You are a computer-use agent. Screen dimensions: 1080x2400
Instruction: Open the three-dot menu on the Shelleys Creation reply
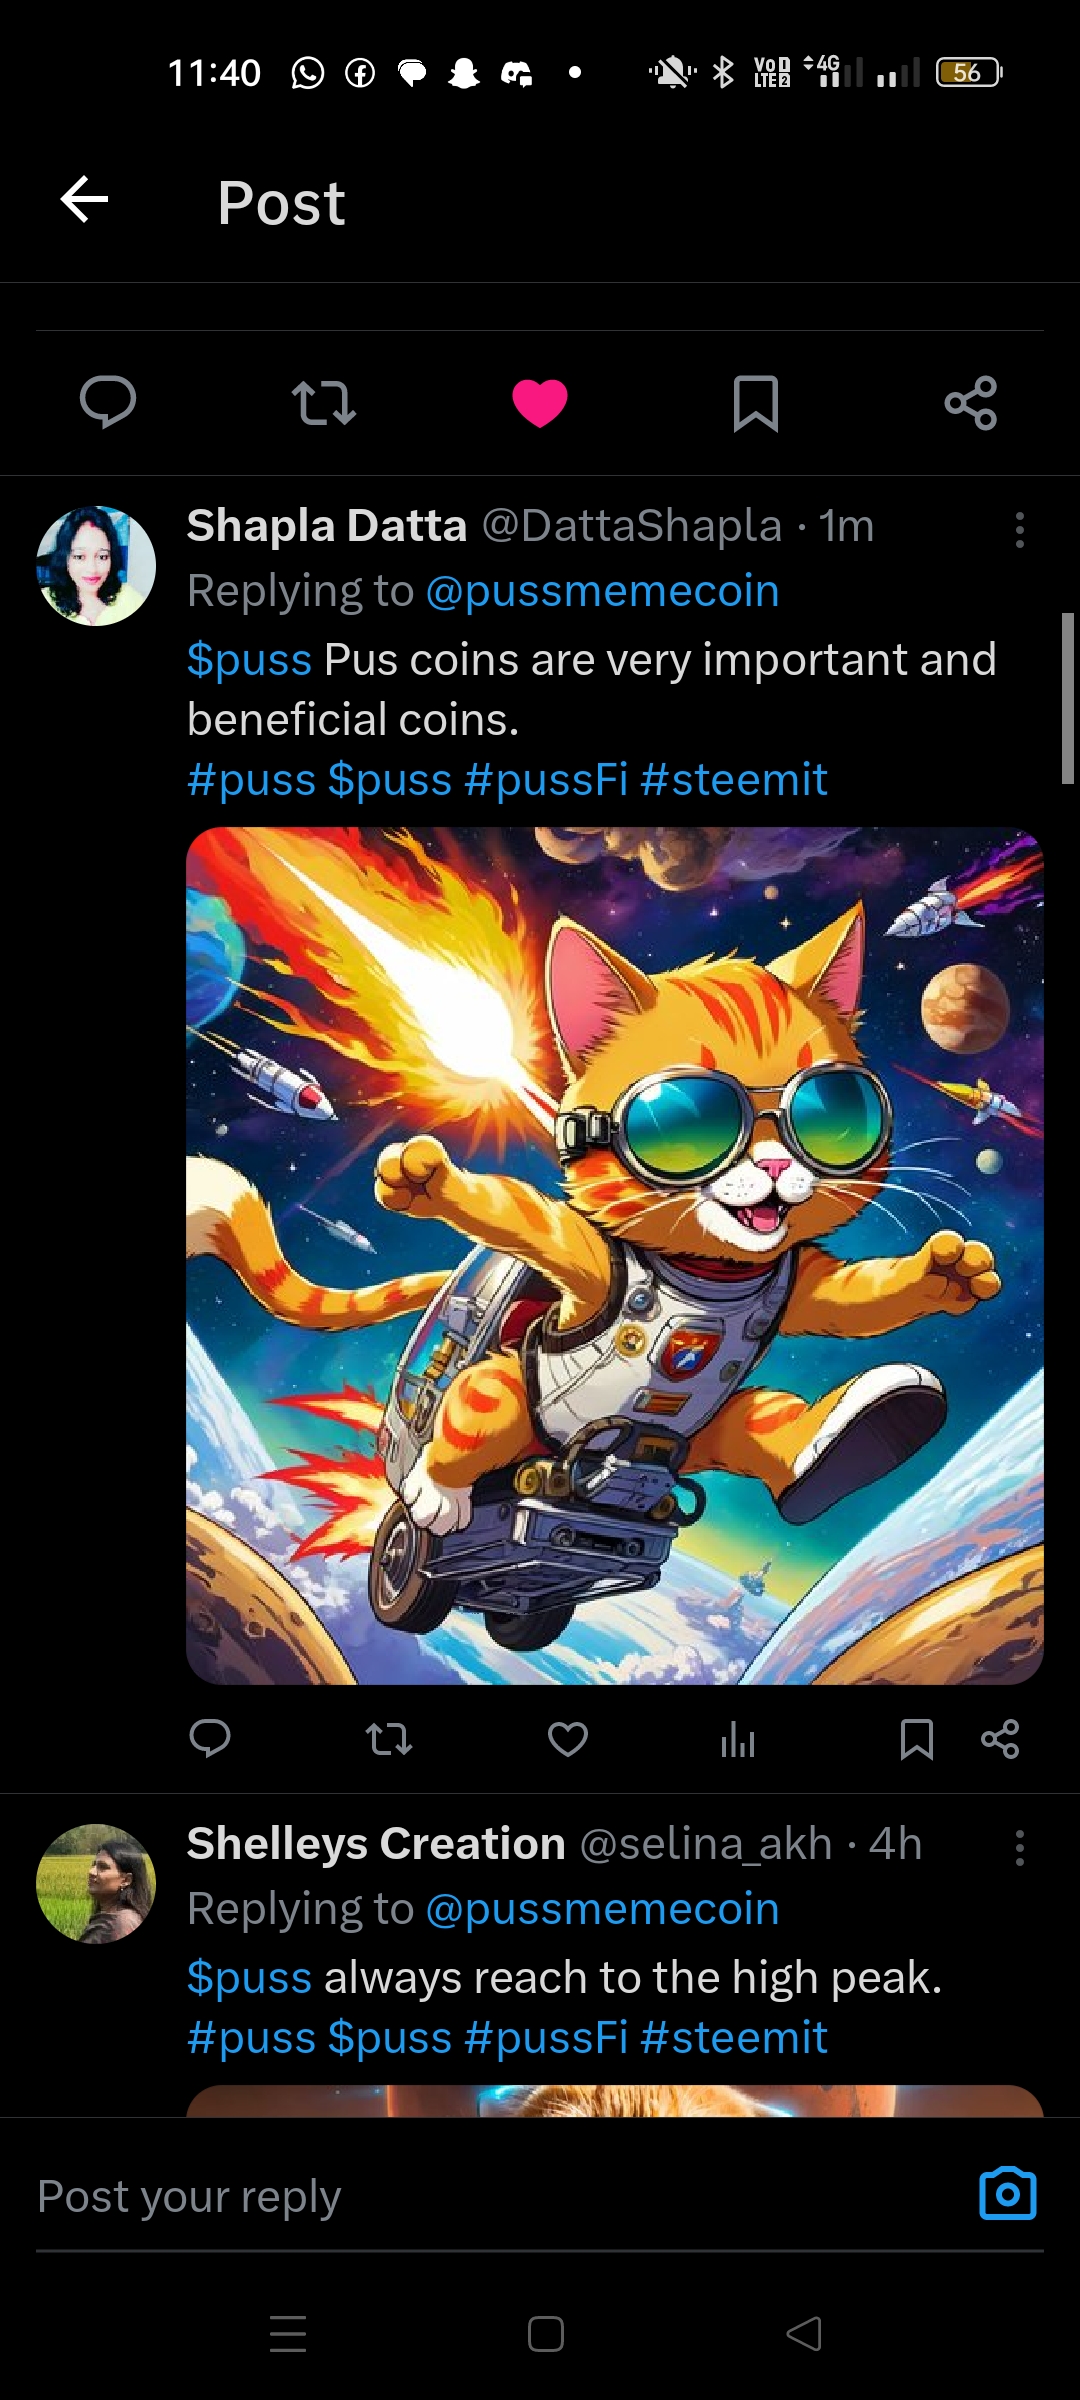[x=1020, y=1848]
